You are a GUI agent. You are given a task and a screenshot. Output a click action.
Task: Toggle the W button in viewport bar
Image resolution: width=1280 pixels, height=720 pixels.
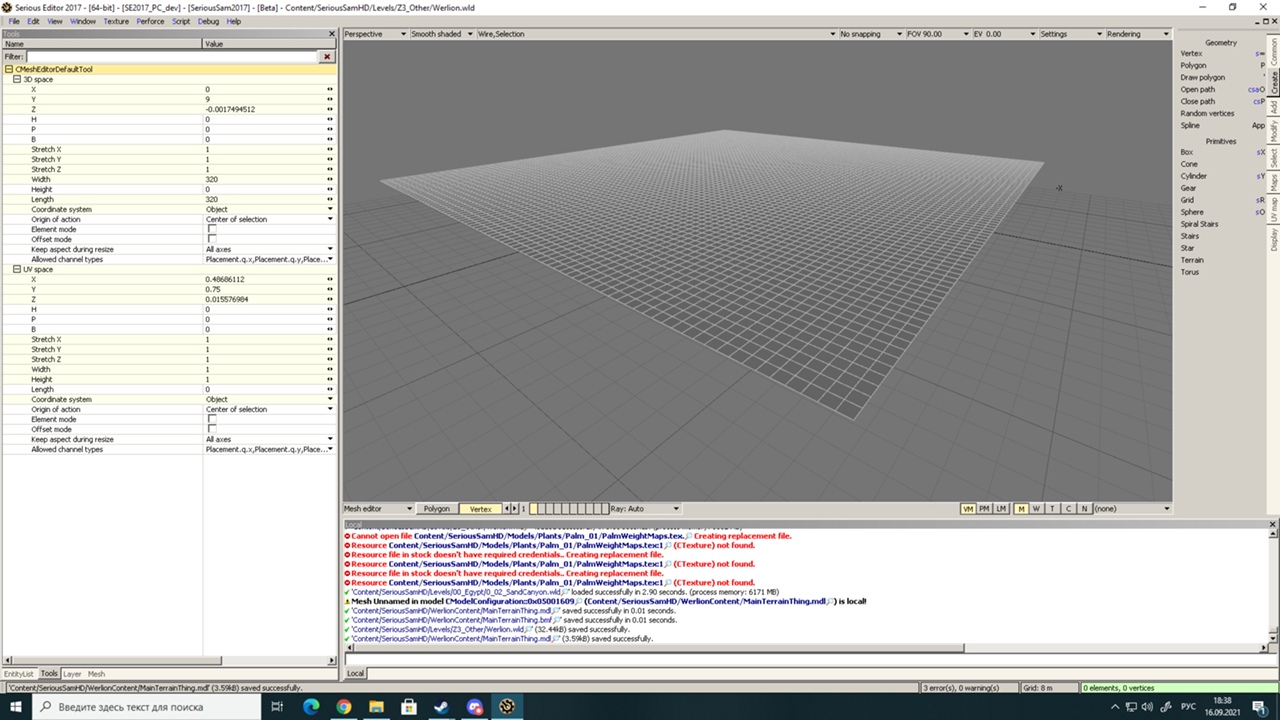pyautogui.click(x=1036, y=509)
